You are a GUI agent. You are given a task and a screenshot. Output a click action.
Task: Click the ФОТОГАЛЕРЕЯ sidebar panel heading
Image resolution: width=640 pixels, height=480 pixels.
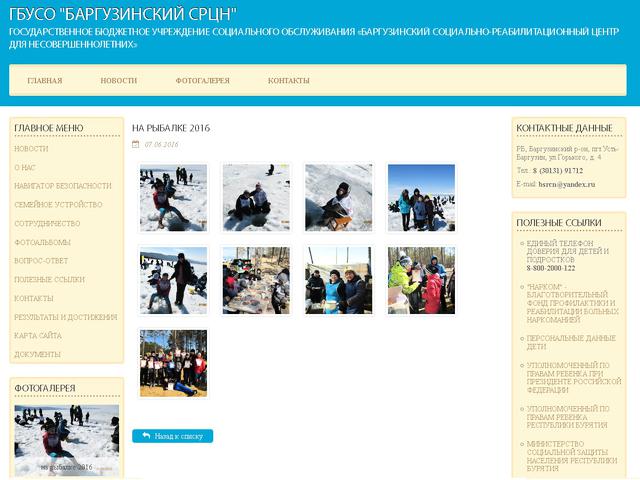pyautogui.click(x=45, y=388)
